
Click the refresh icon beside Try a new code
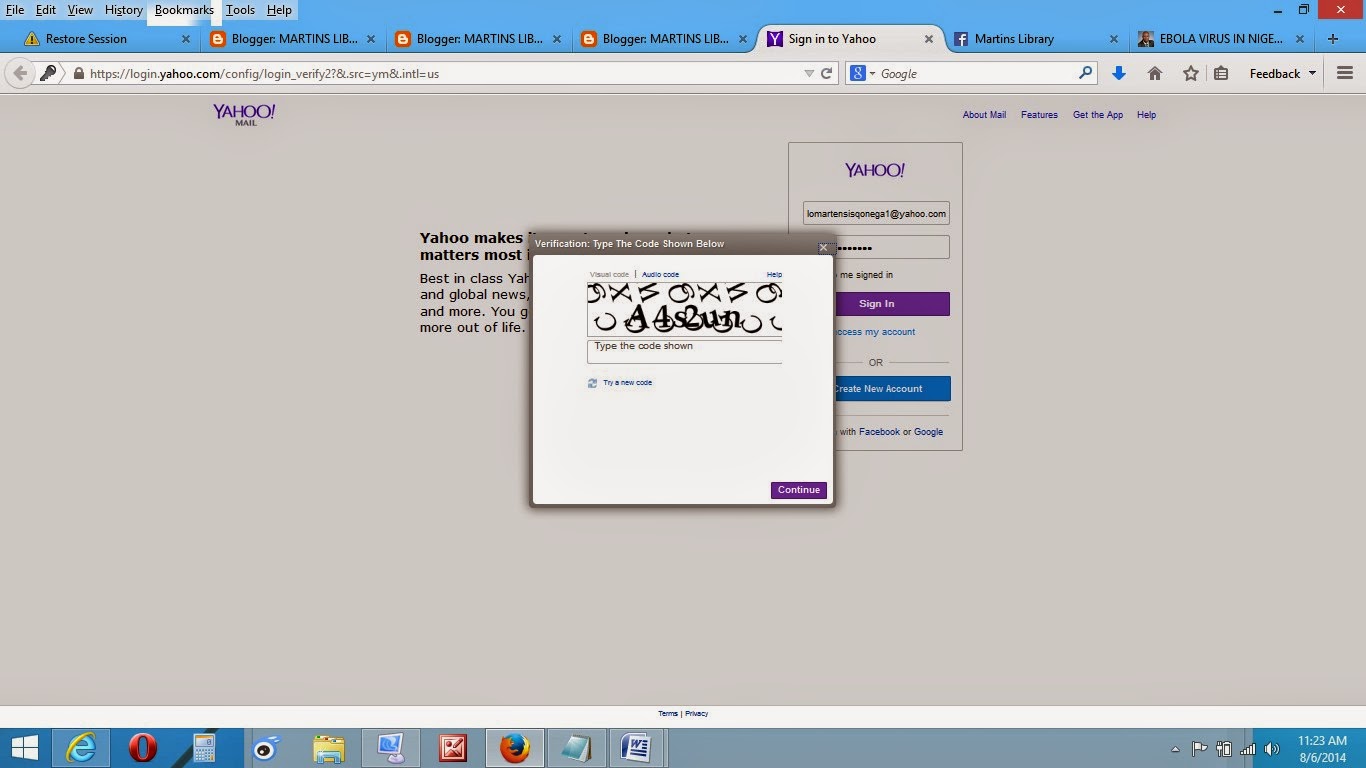pos(592,383)
